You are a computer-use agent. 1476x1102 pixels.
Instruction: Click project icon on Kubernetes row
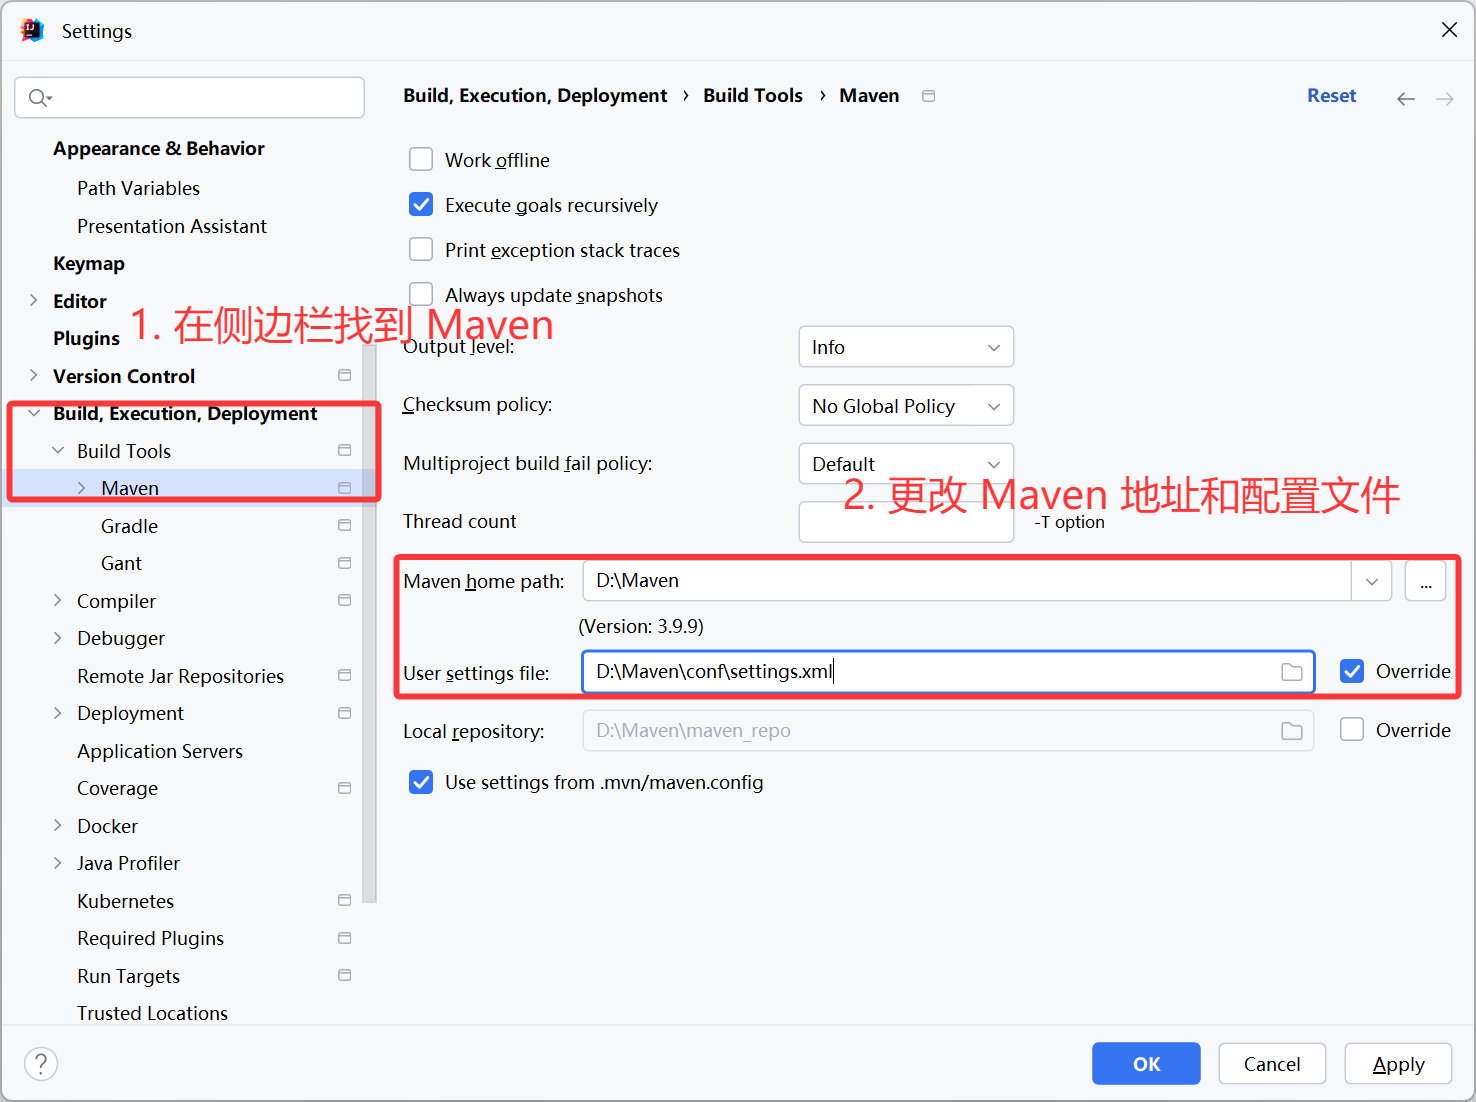click(344, 900)
